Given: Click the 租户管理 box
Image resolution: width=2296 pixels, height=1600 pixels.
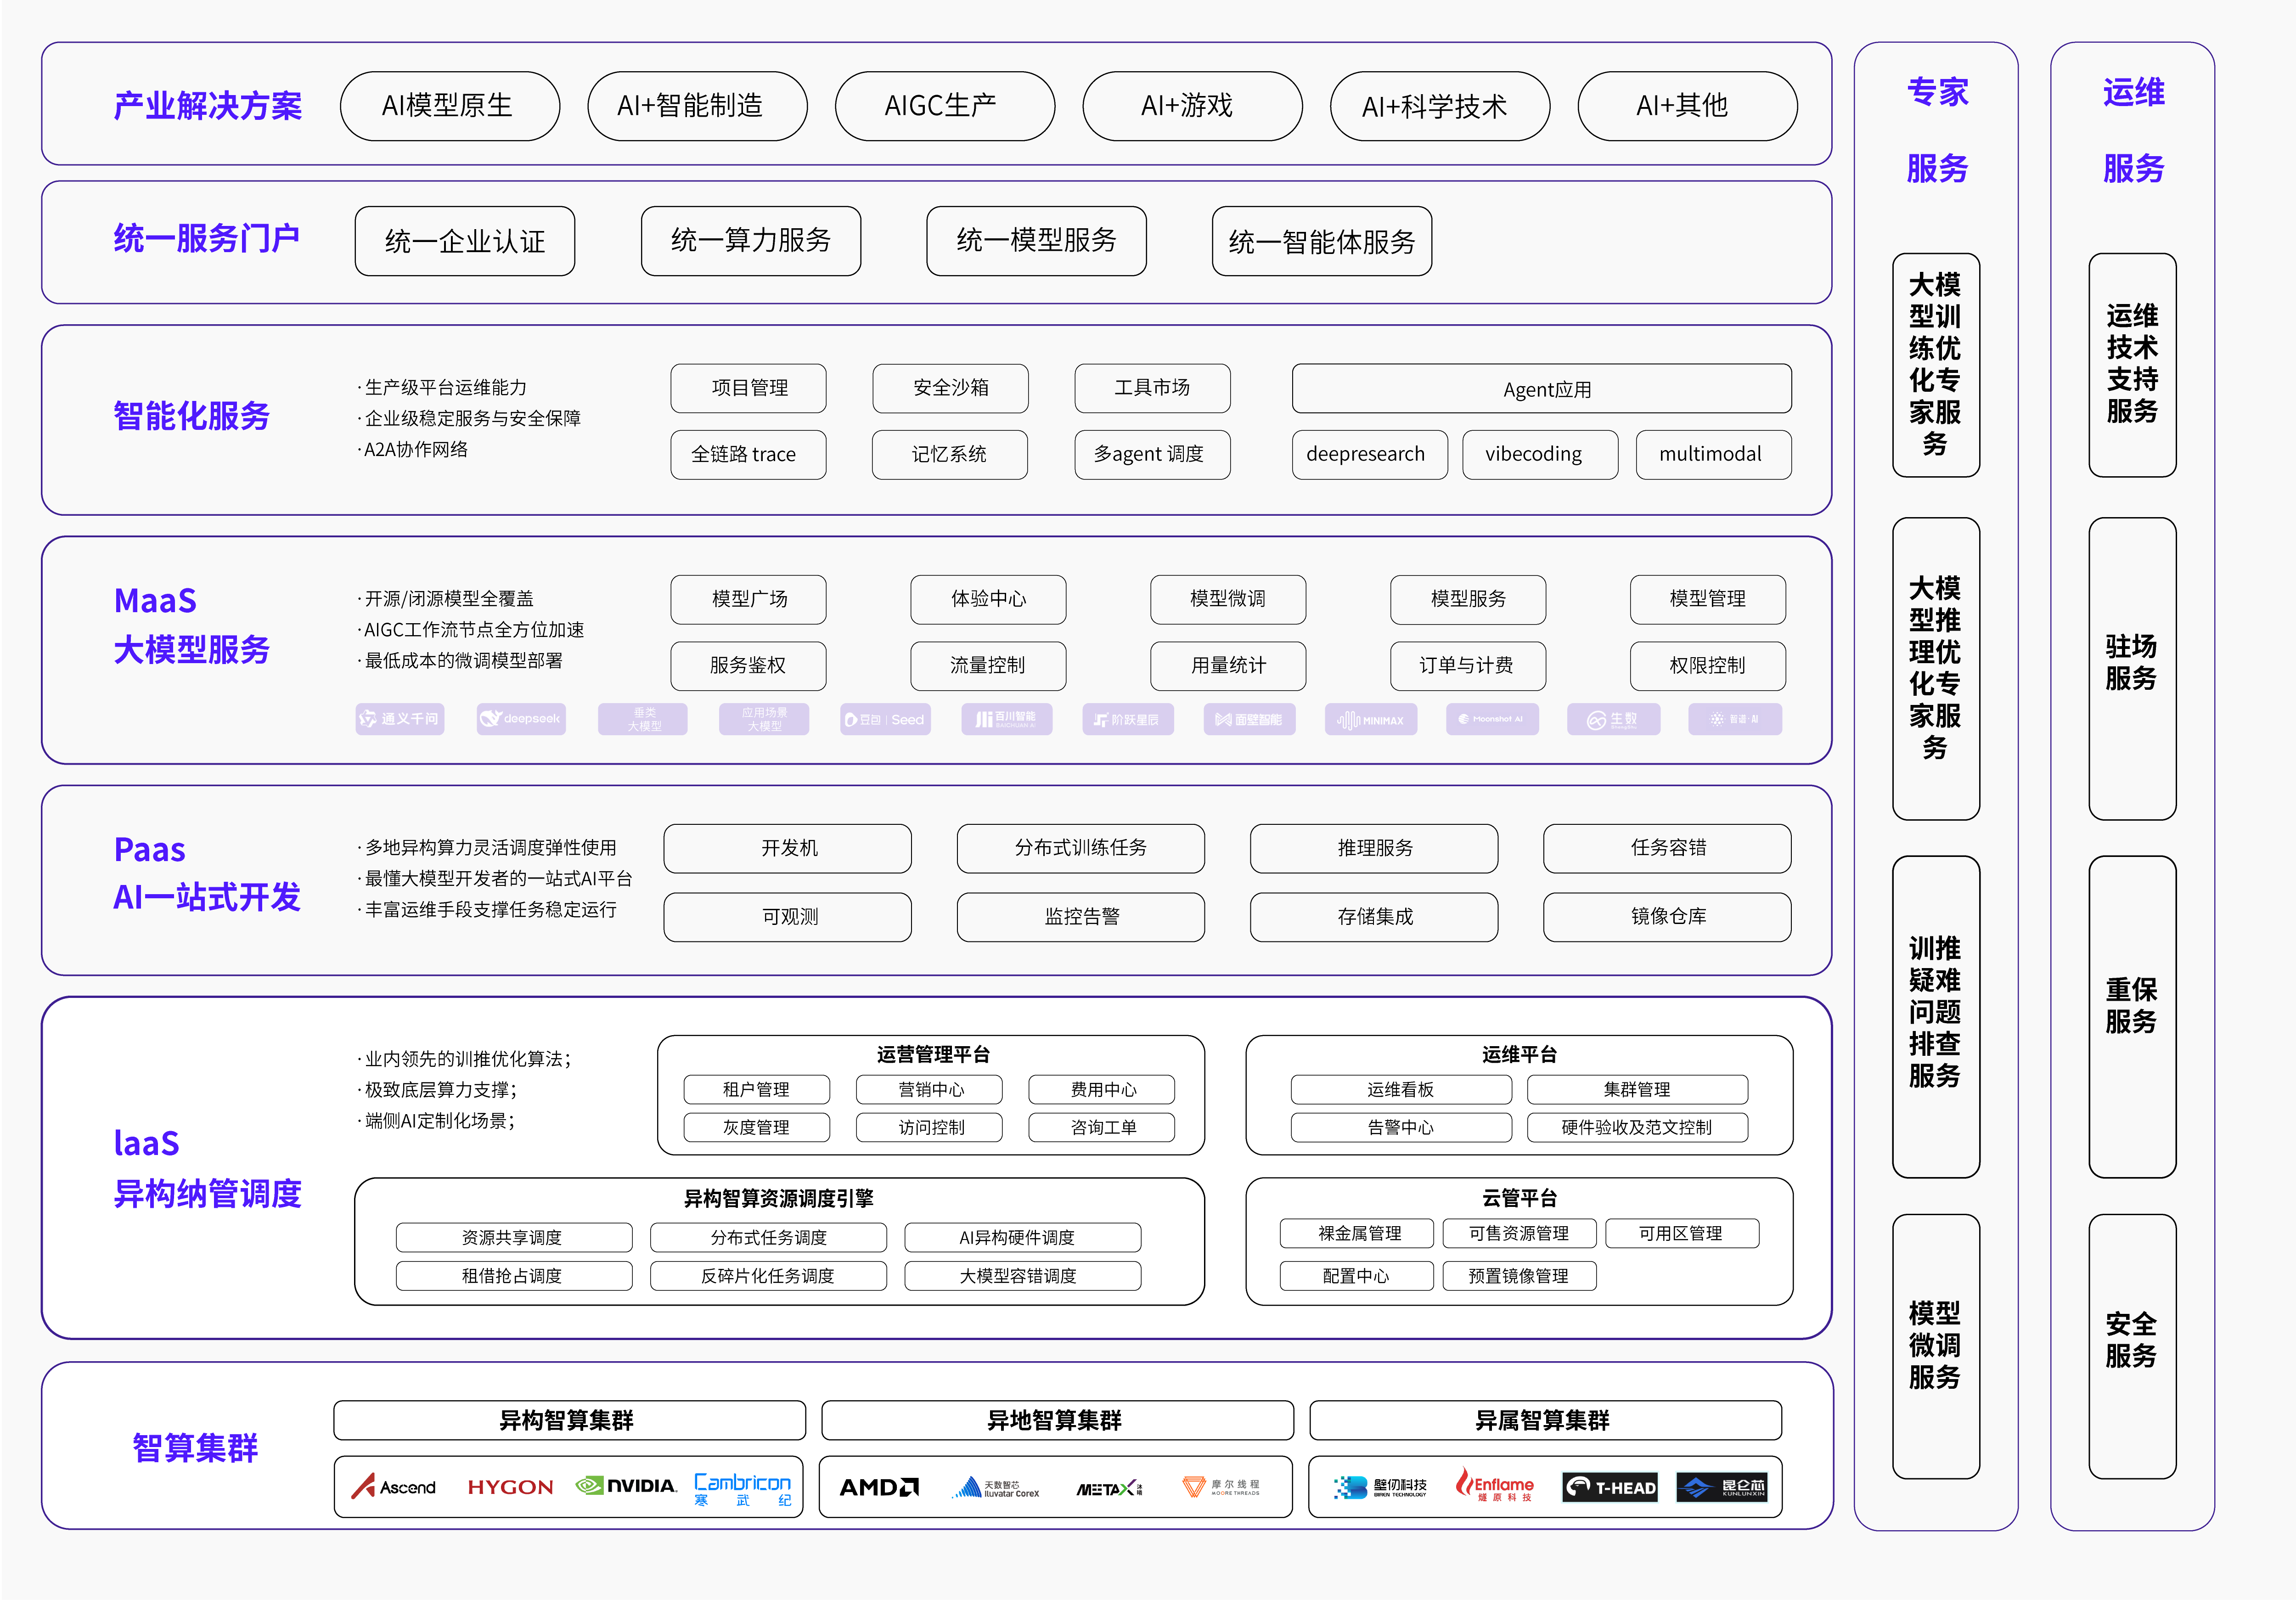Looking at the screenshot, I should tap(757, 1089).
